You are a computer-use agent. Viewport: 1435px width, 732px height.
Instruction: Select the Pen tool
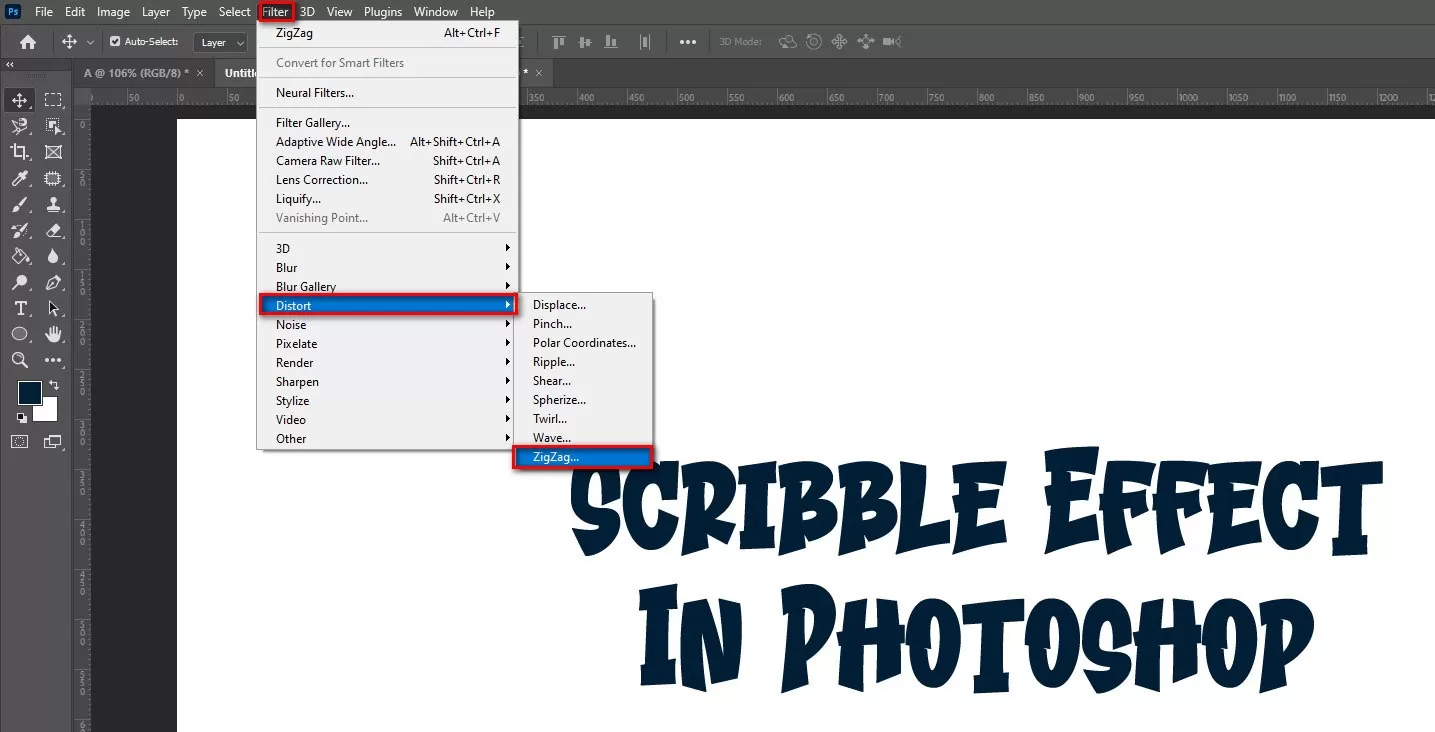tap(53, 282)
